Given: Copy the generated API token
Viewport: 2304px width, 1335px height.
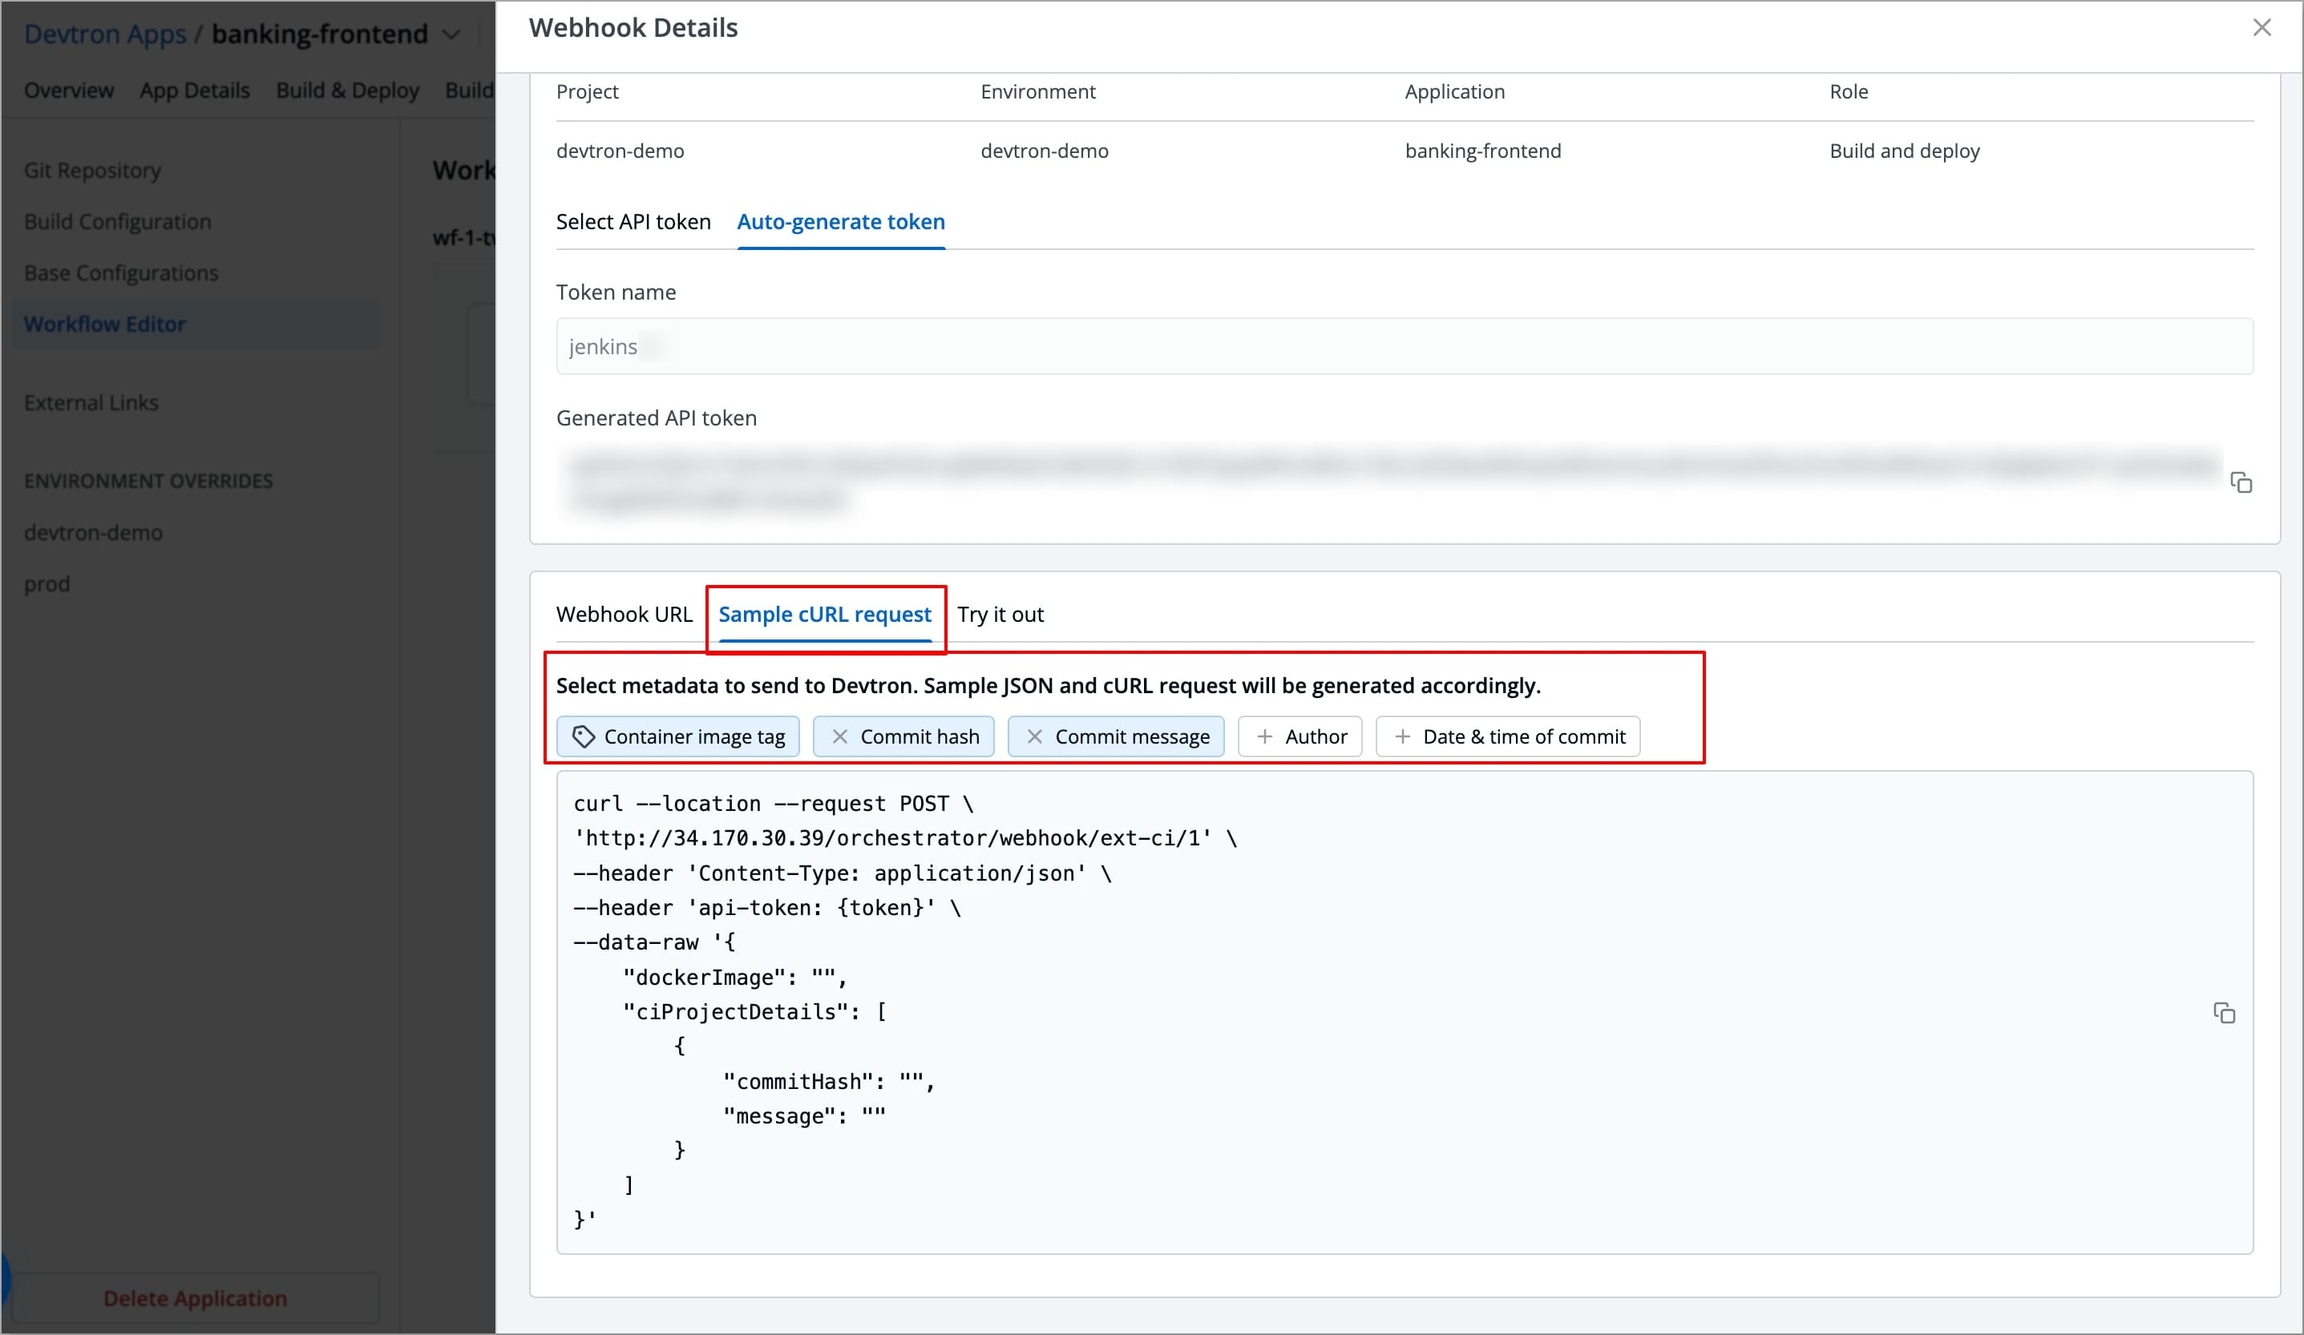Looking at the screenshot, I should tap(2241, 483).
